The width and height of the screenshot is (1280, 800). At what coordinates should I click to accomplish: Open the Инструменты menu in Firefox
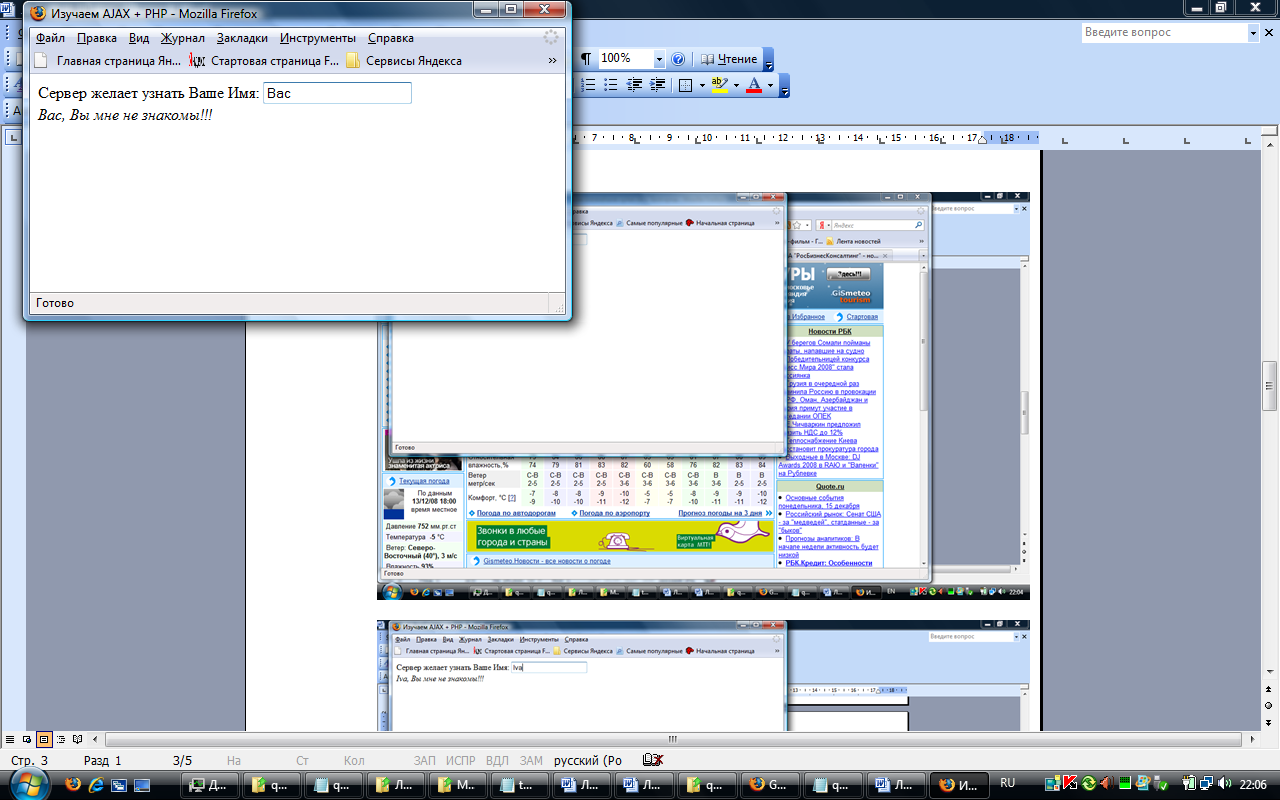pos(318,38)
